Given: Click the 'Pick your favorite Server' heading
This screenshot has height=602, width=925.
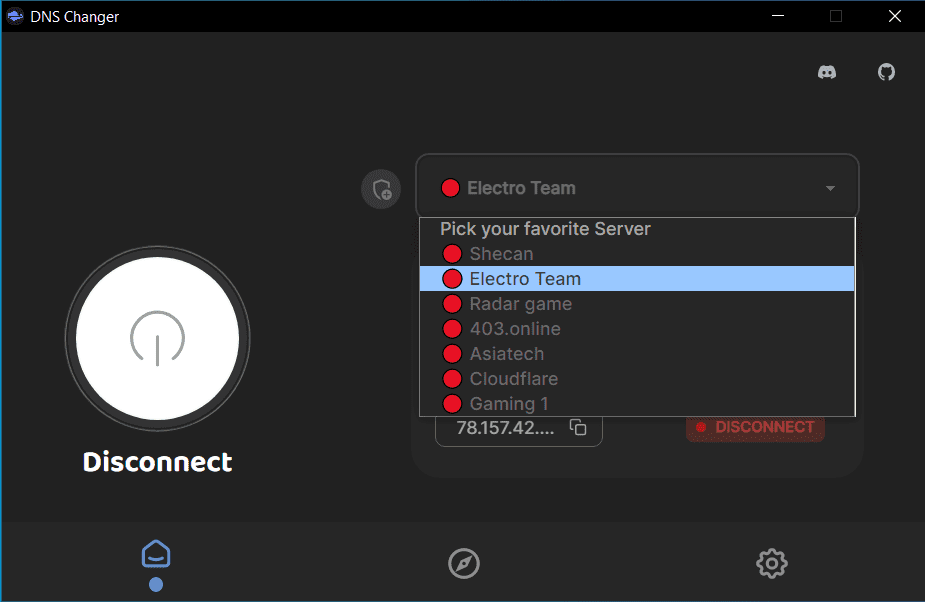Looking at the screenshot, I should (x=545, y=229).
